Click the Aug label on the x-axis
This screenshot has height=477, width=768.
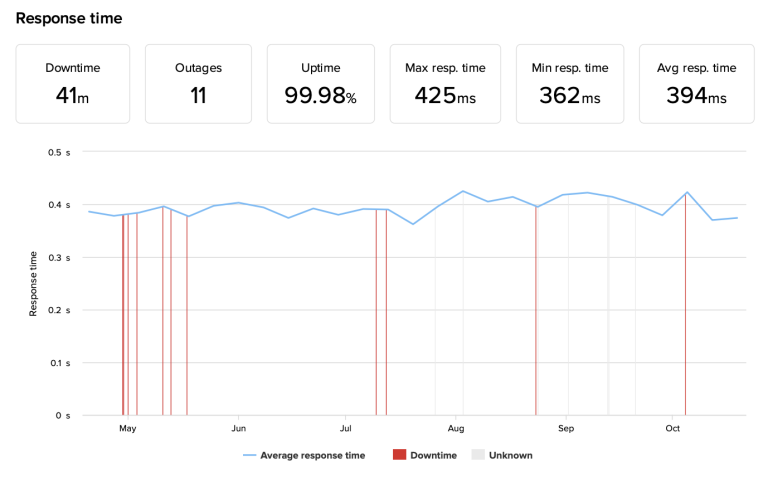(456, 429)
